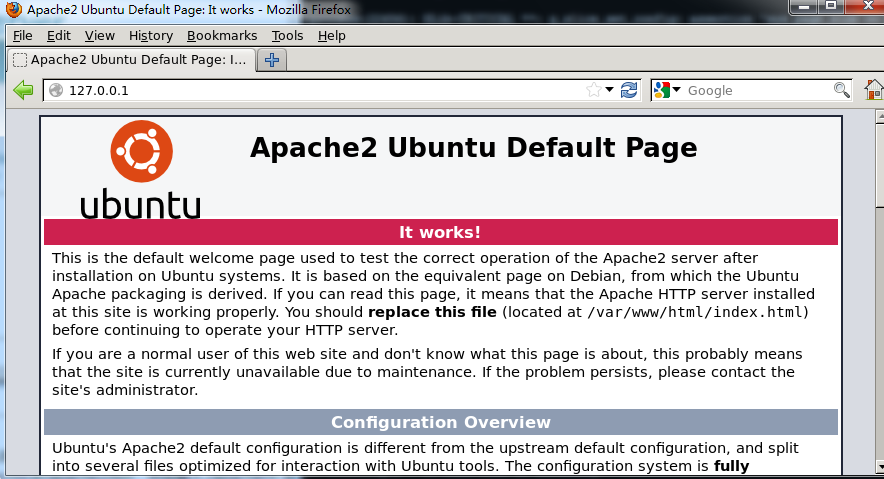Click the scrollbar up arrow
Image resolution: width=884 pixels, height=479 pixels.
[879, 117]
